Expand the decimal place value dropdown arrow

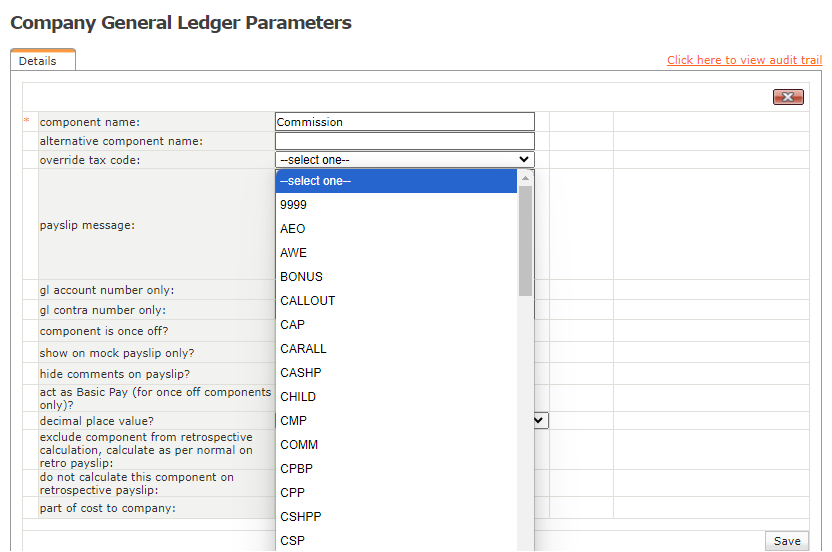coord(541,421)
